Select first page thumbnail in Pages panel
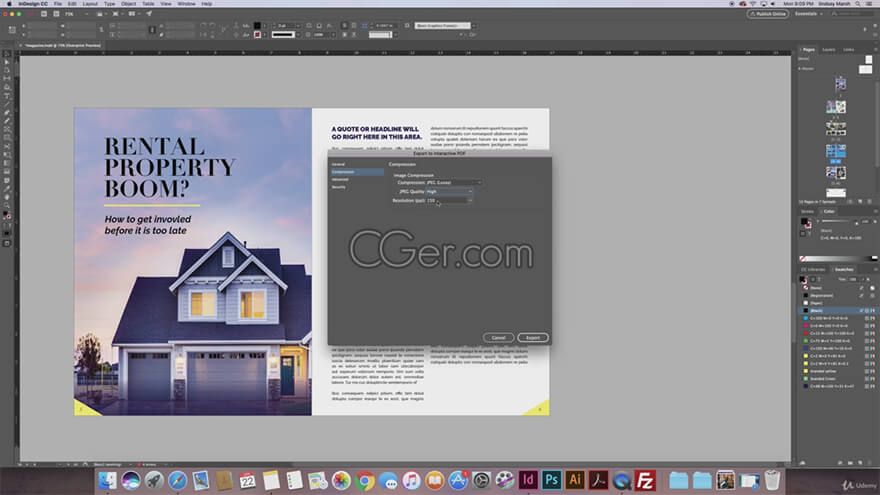 840,85
